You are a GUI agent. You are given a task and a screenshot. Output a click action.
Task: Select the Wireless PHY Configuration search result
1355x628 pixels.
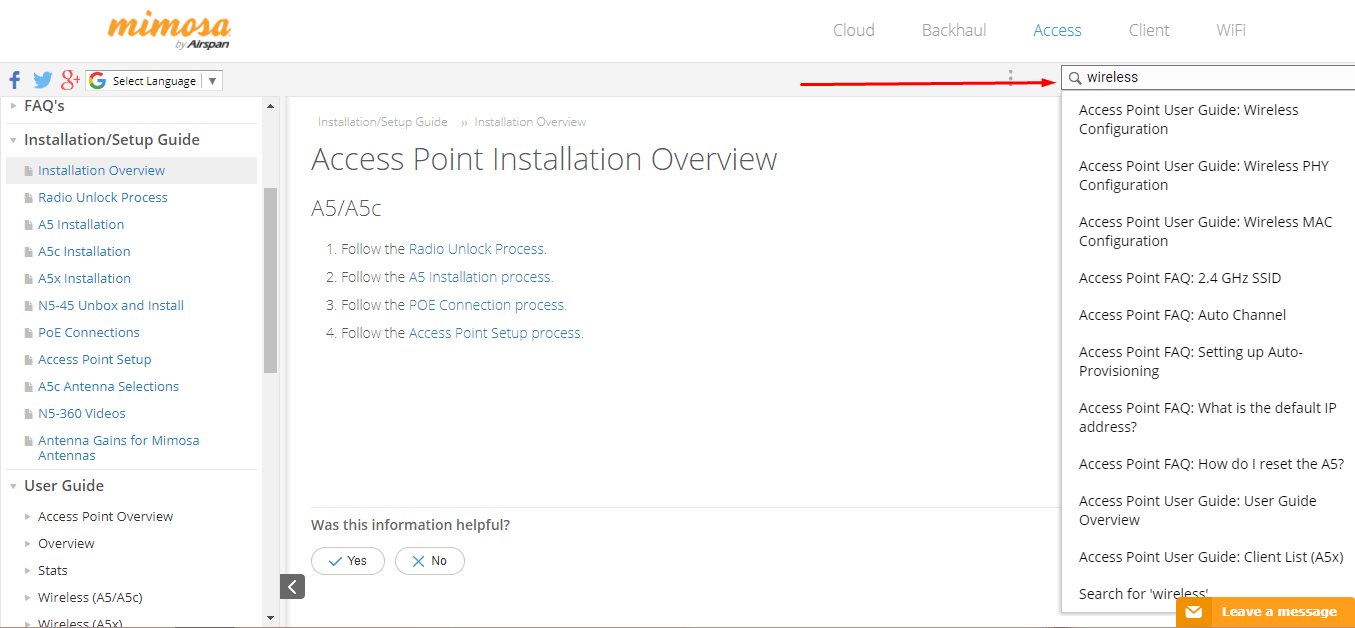[x=1203, y=175]
